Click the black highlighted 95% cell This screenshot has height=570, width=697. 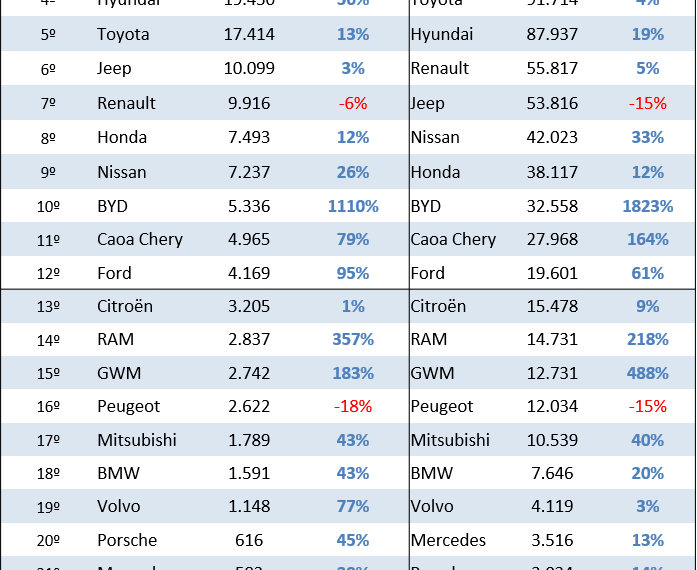pyautogui.click(x=353, y=273)
